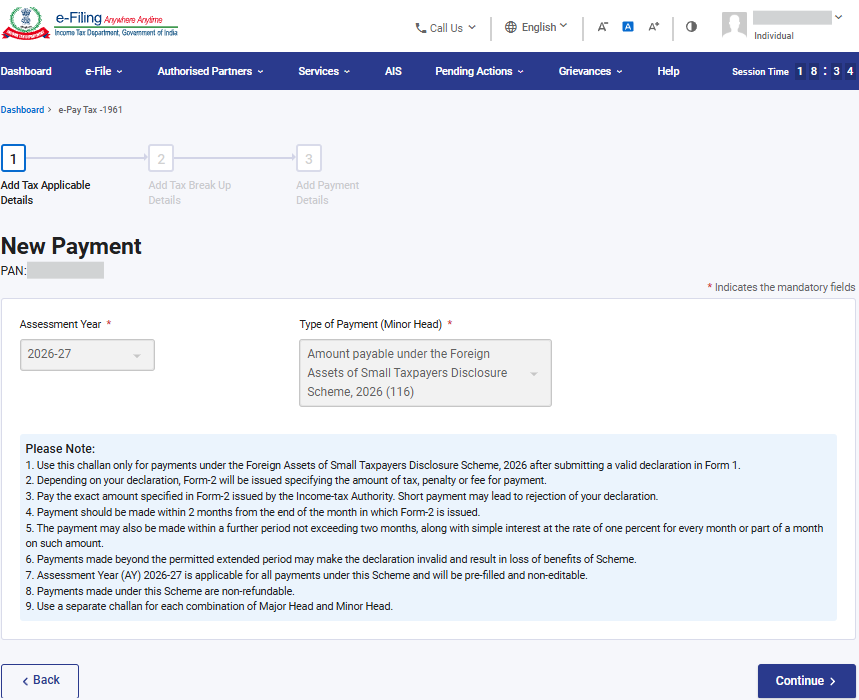The height and width of the screenshot is (700, 859).
Task: Click the 'Indicates the mandatory fields' note
Action: click(781, 287)
